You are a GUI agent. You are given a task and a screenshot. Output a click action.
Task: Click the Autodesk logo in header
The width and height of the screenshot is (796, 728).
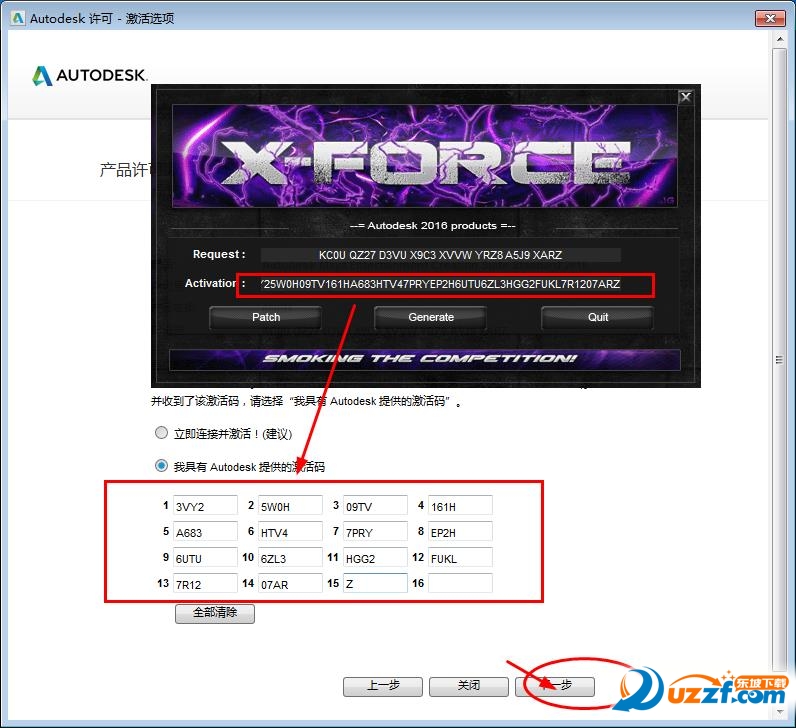pos(90,76)
